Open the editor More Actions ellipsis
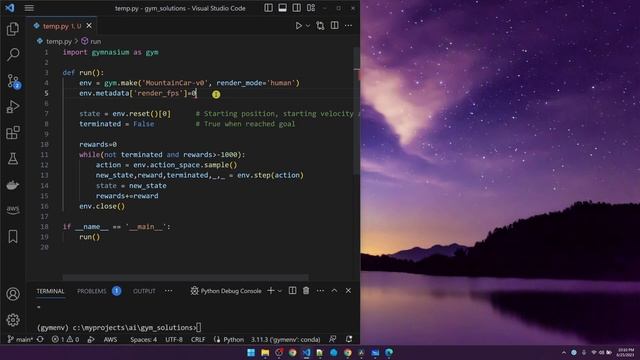This screenshot has height=360, width=640. (x=349, y=25)
